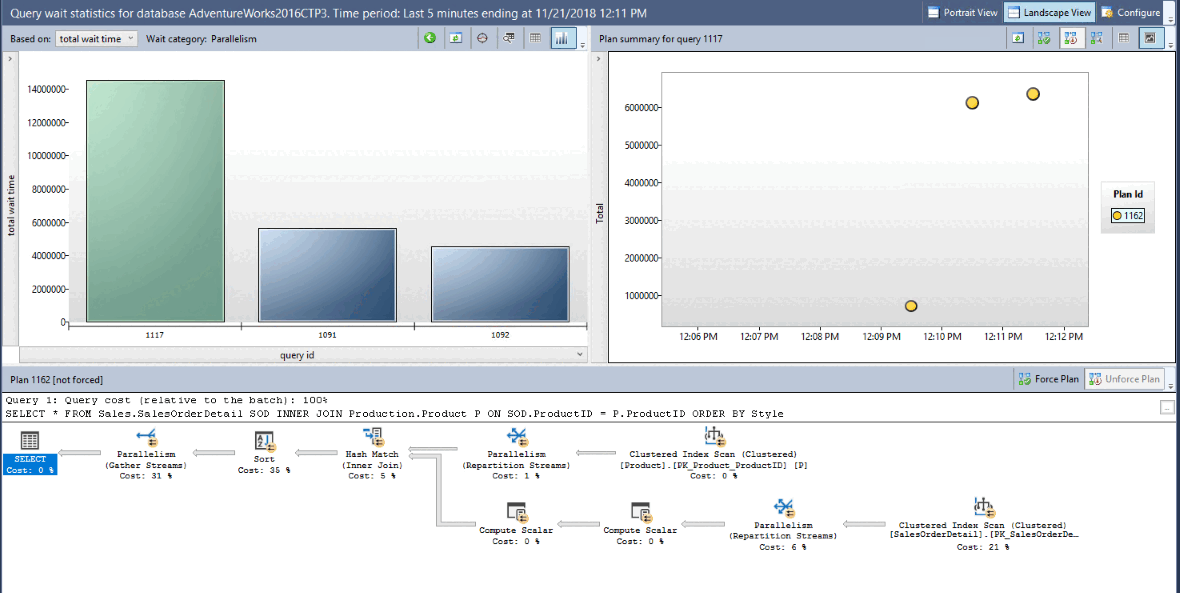Click the compare plans icon in plan summary
This screenshot has height=593, width=1180.
[1097, 38]
